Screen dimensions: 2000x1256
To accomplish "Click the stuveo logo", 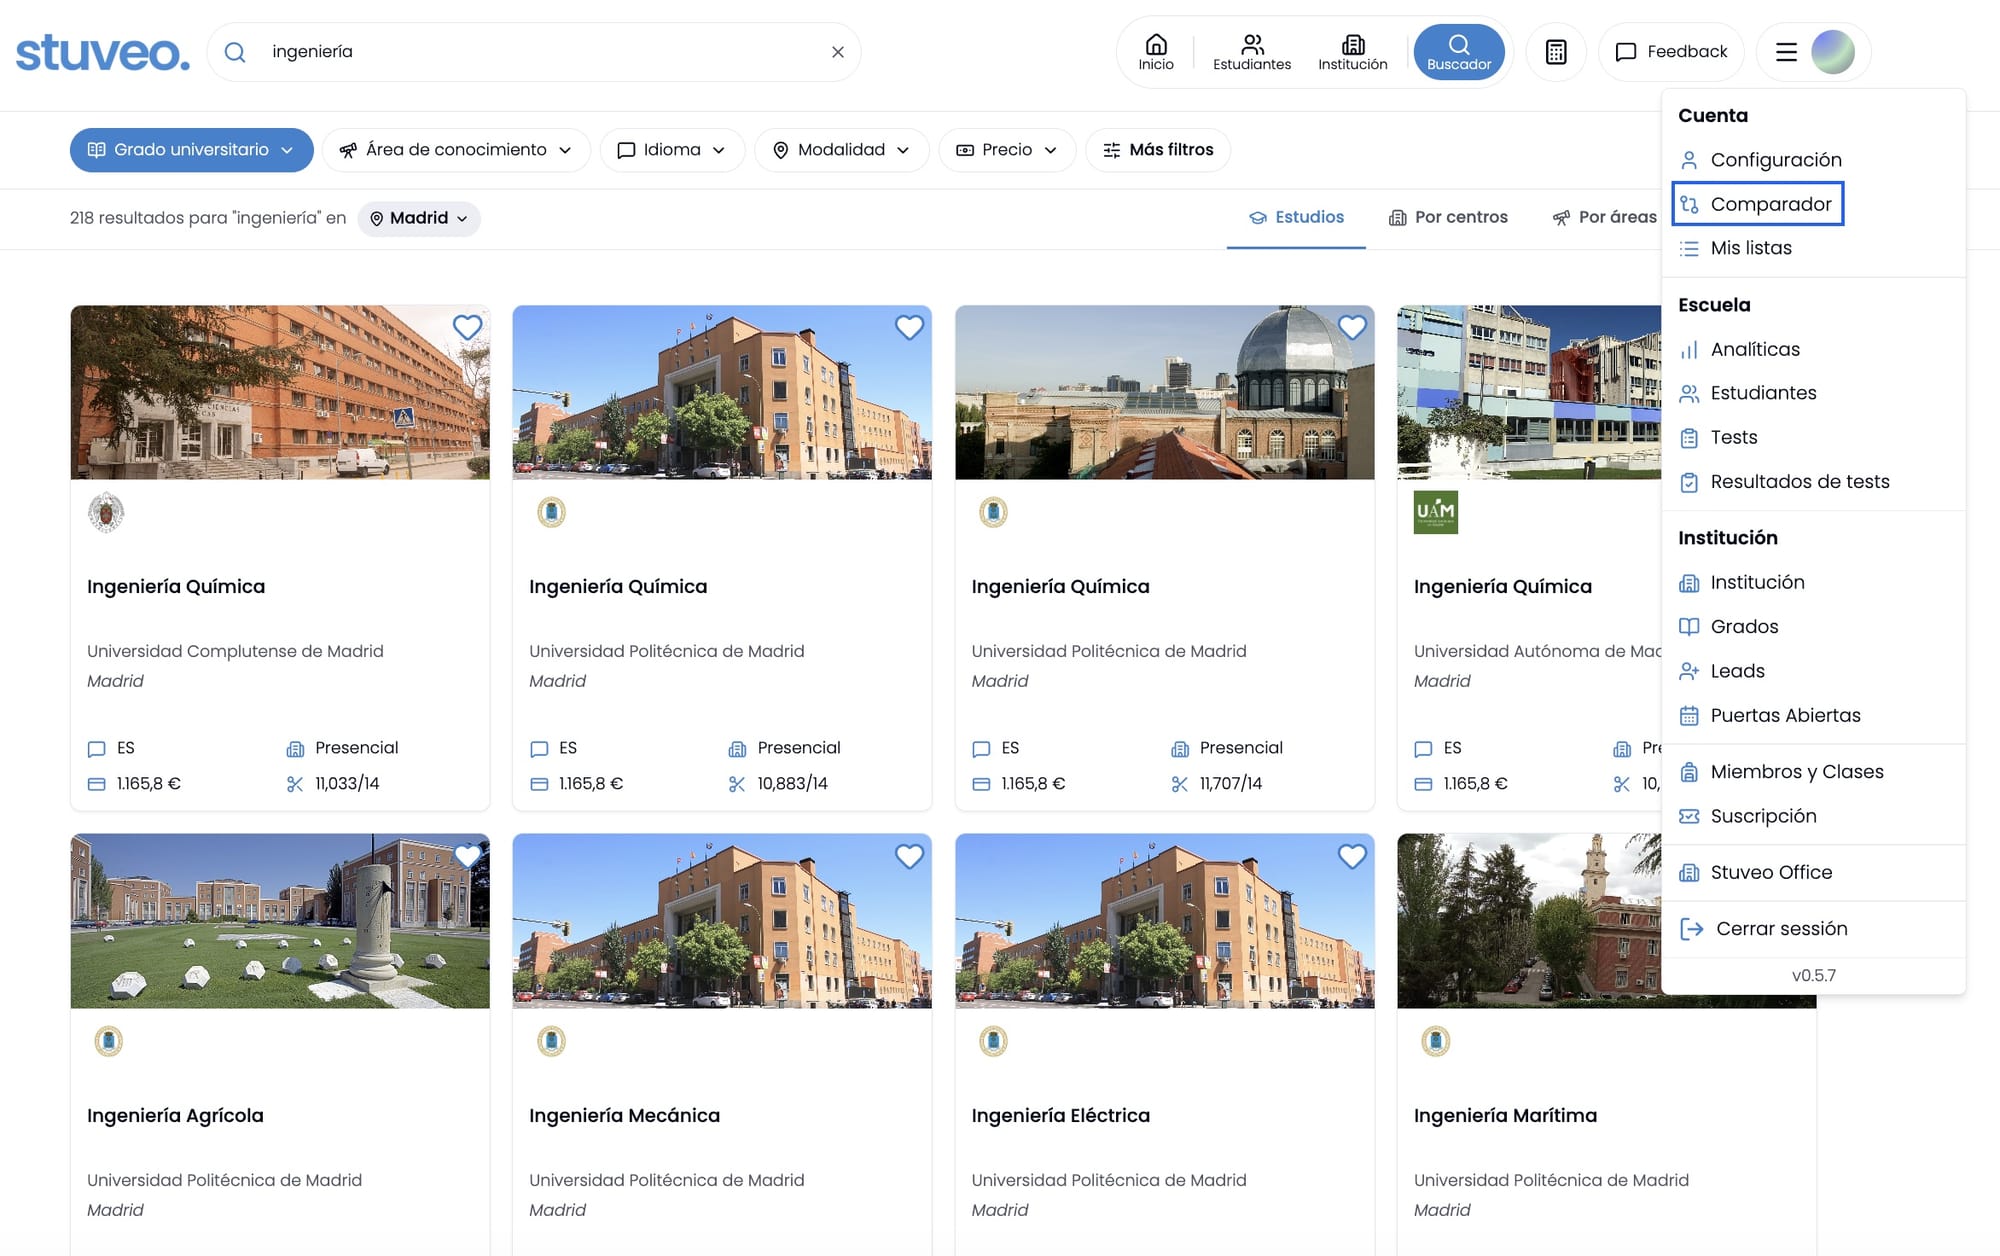I will 102,52.
